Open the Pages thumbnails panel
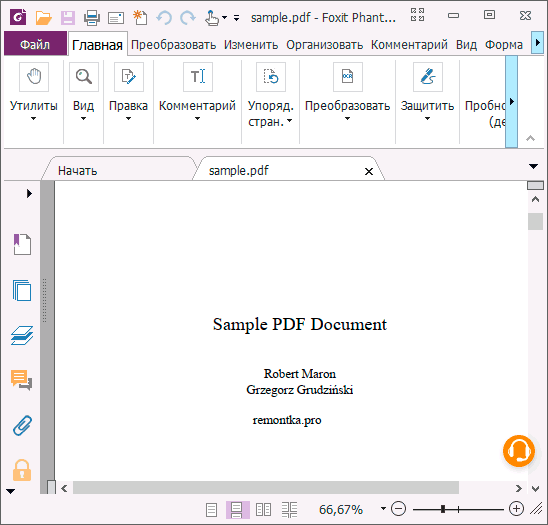 (x=22, y=290)
